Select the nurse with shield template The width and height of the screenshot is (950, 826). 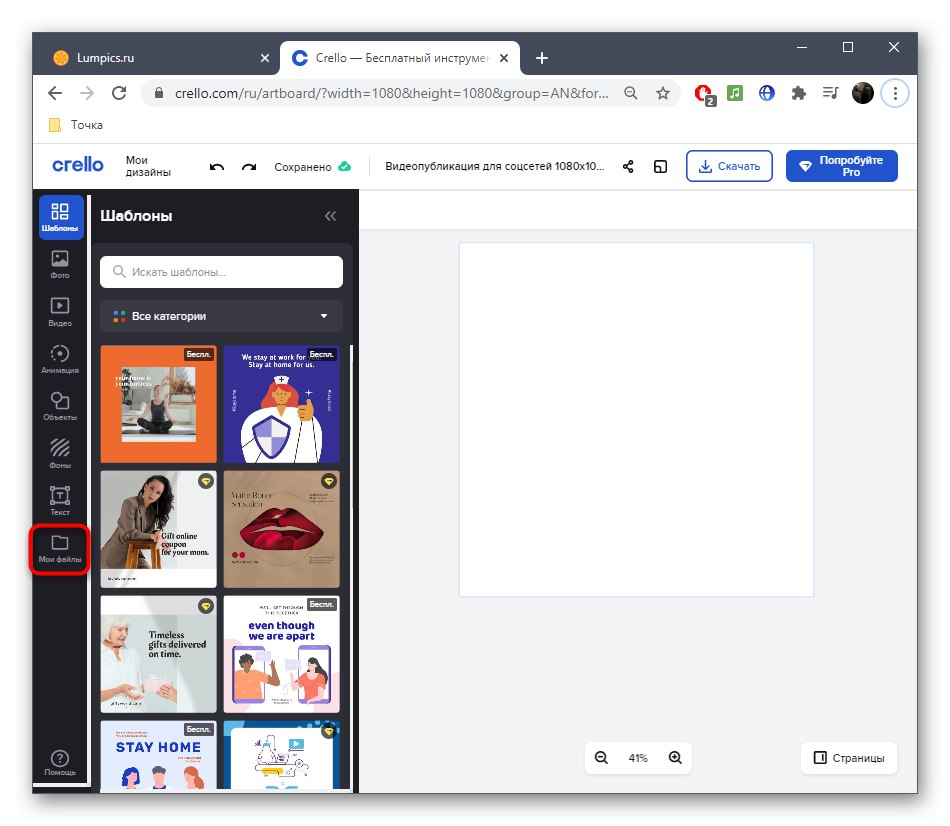tap(282, 404)
